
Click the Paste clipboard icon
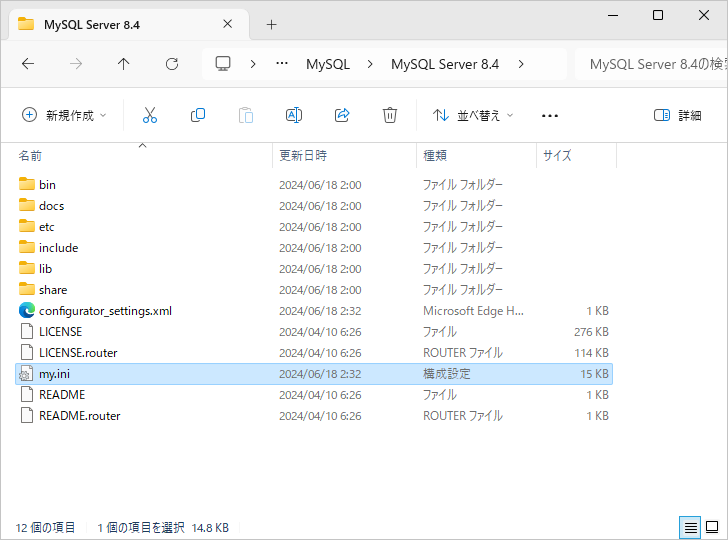point(246,115)
